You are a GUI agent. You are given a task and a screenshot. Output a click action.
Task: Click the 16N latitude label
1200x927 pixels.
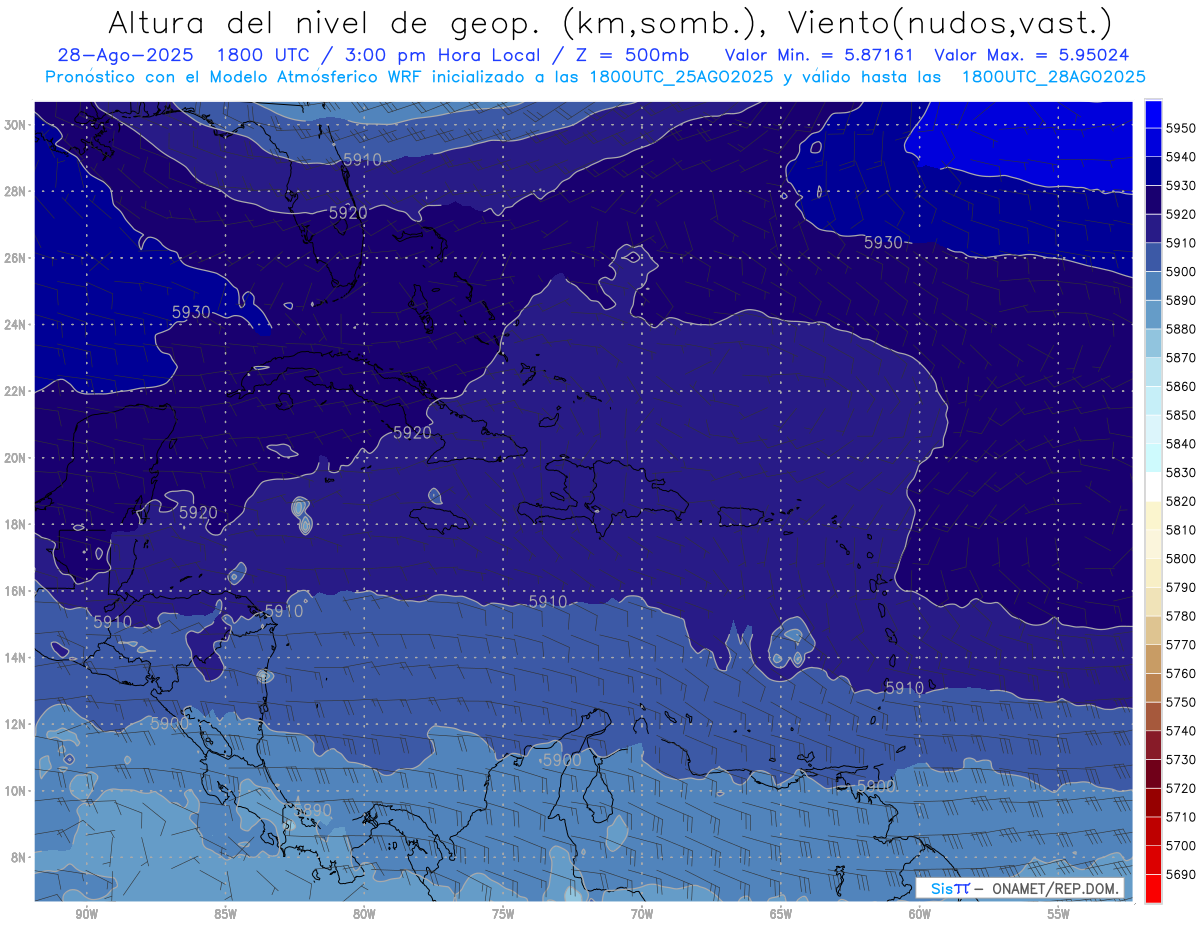click(x=15, y=591)
